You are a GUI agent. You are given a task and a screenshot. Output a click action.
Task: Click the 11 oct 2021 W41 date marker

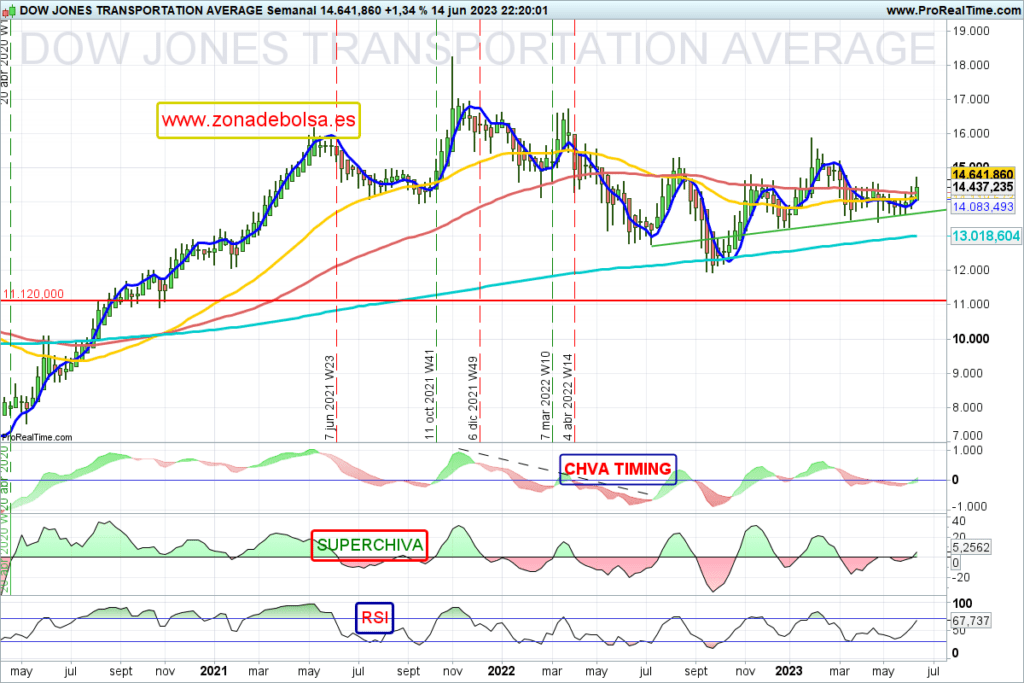[430, 395]
